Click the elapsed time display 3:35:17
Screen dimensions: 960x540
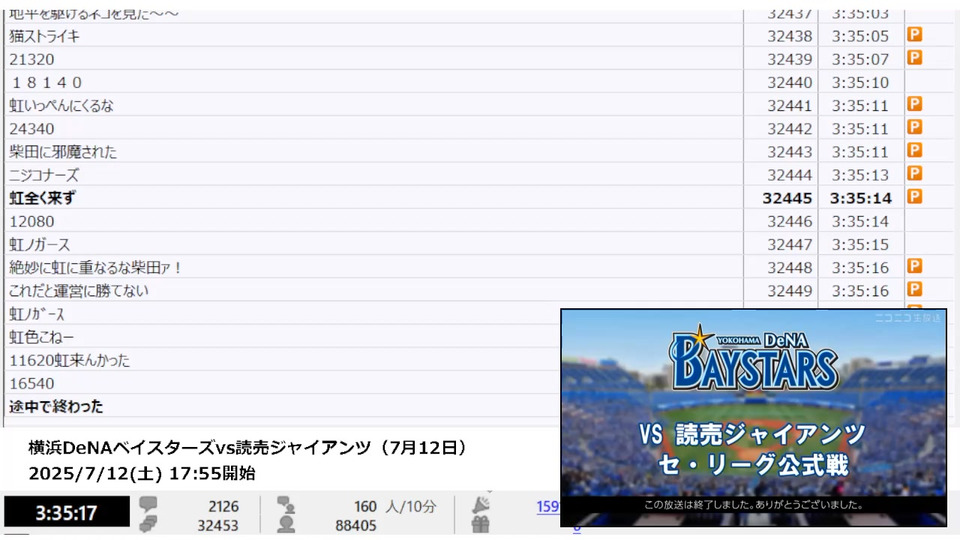(x=66, y=512)
